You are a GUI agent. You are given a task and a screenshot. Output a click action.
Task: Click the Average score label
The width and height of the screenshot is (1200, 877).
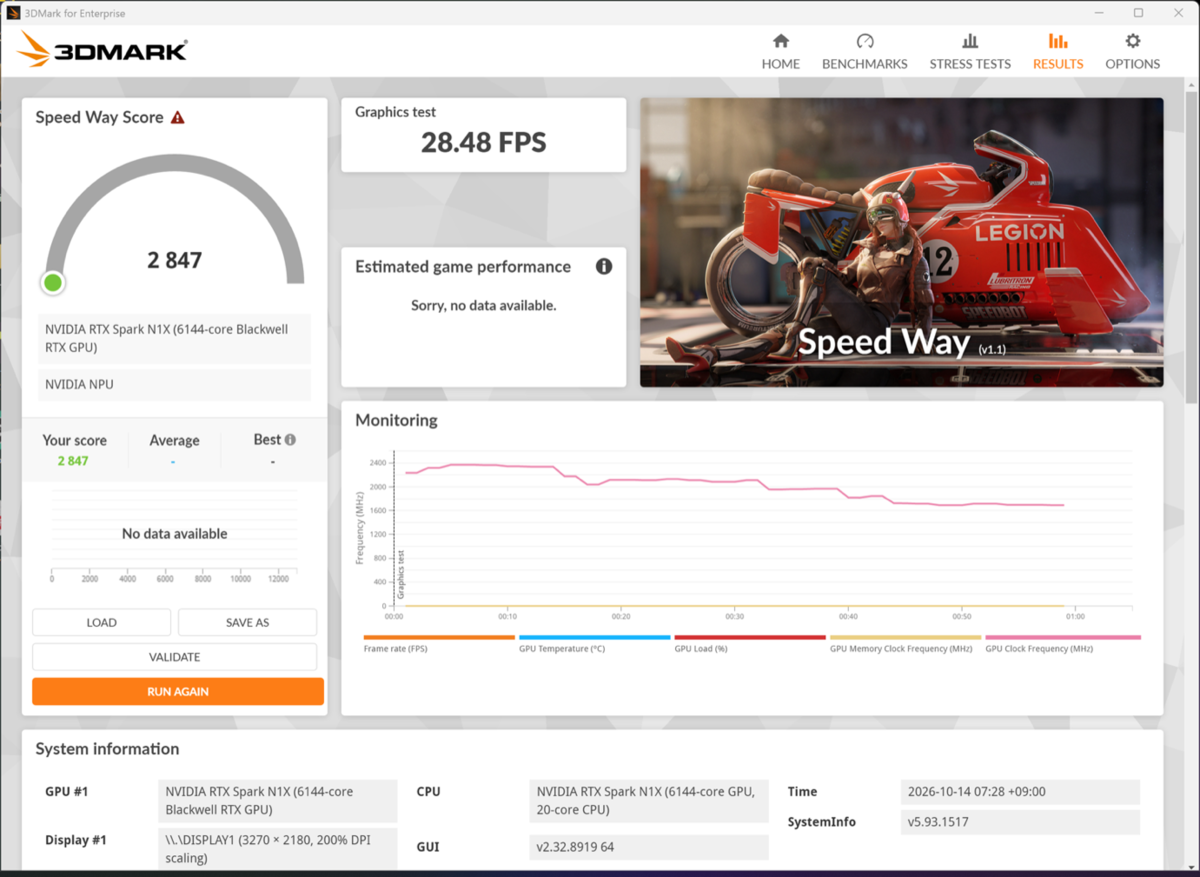tap(174, 440)
